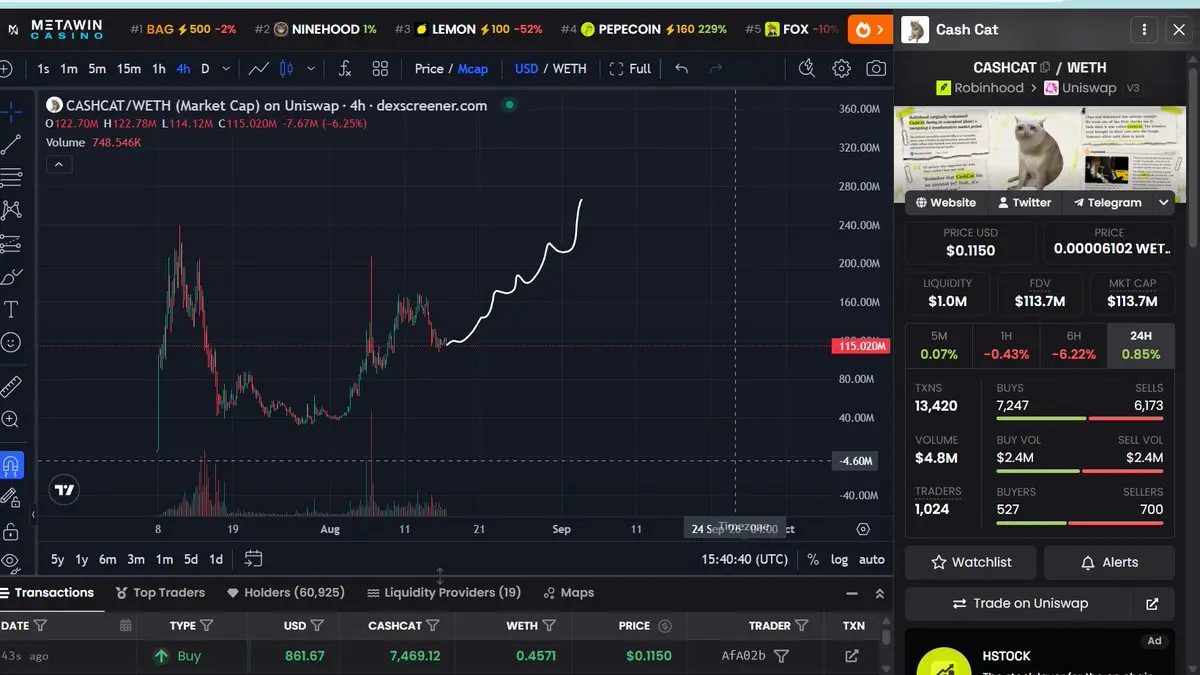Switch chart to Price mode
Screen dimensions: 1200x675
coord(429,69)
